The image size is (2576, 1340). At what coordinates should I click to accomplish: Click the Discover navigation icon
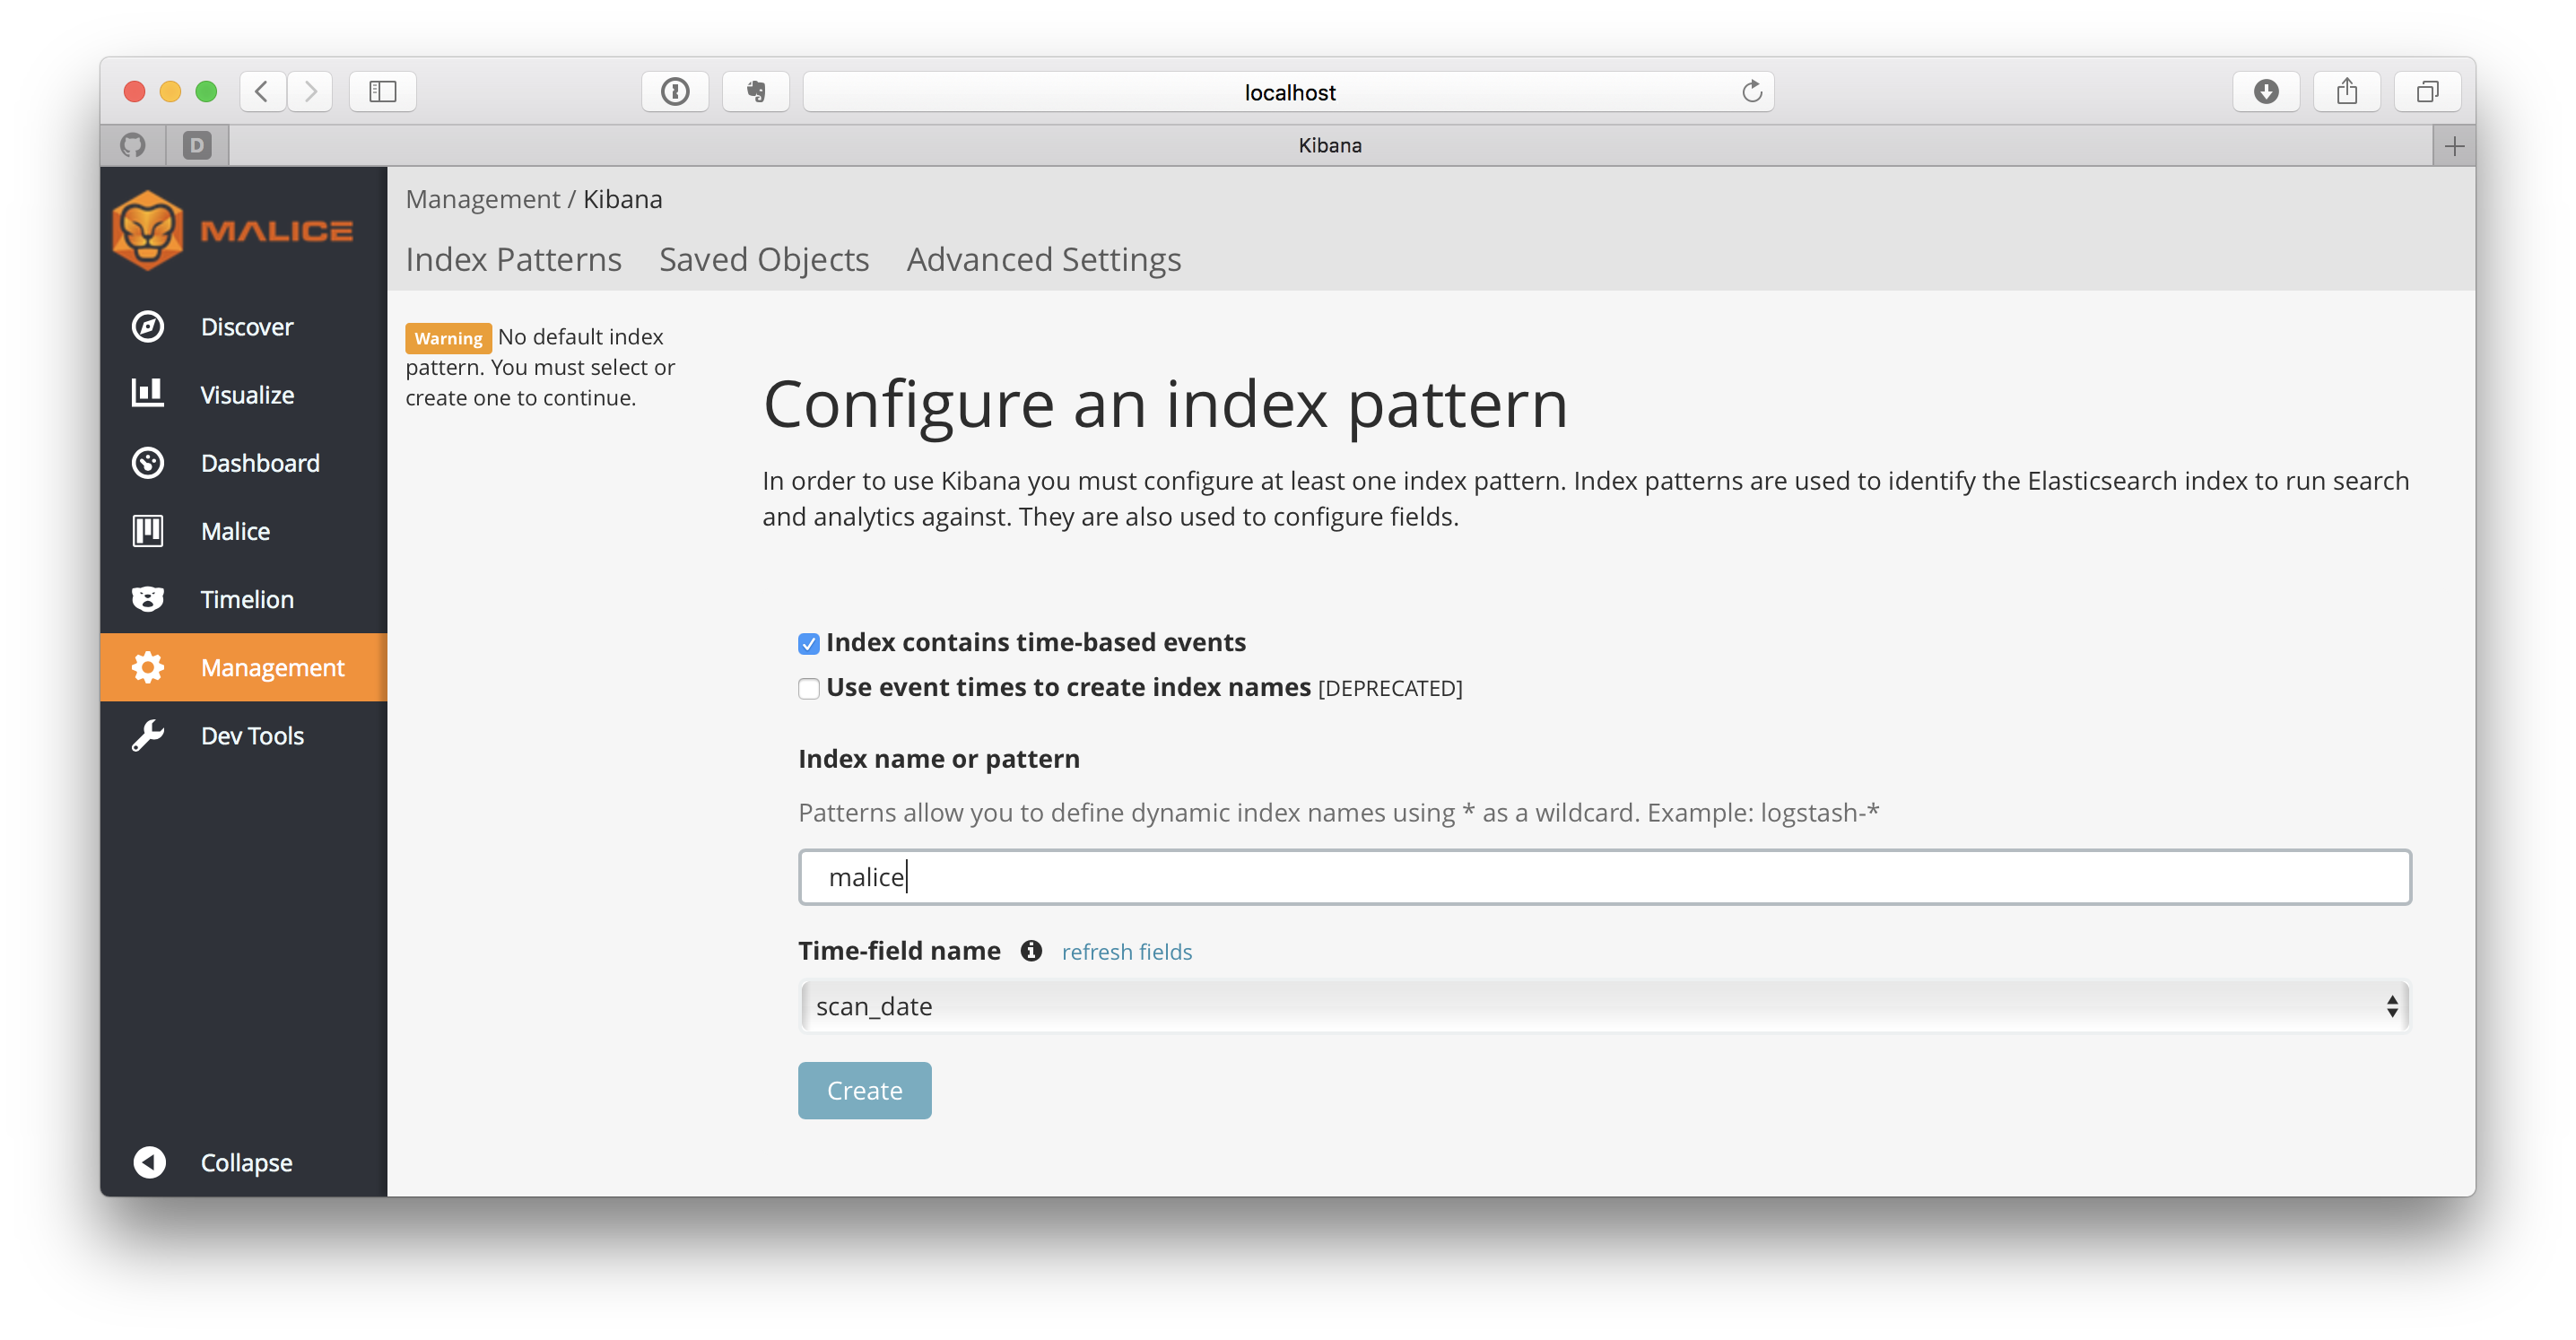point(148,326)
